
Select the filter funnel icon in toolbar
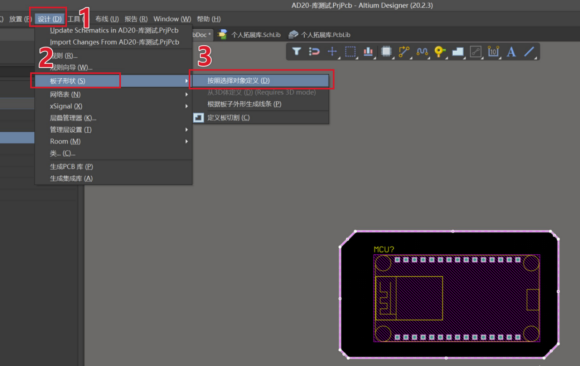(x=296, y=51)
